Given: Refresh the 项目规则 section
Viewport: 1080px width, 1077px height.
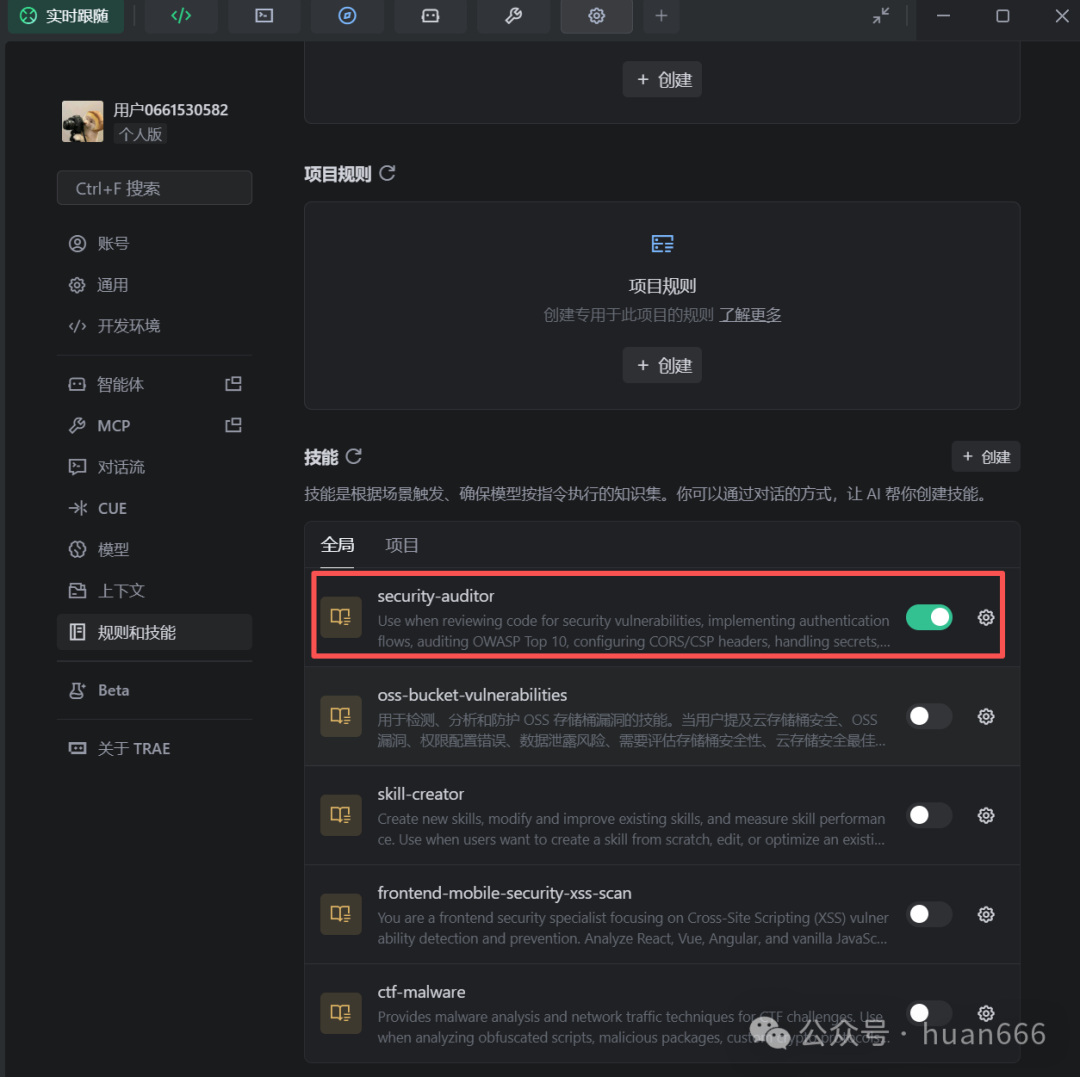Looking at the screenshot, I should tap(387, 173).
